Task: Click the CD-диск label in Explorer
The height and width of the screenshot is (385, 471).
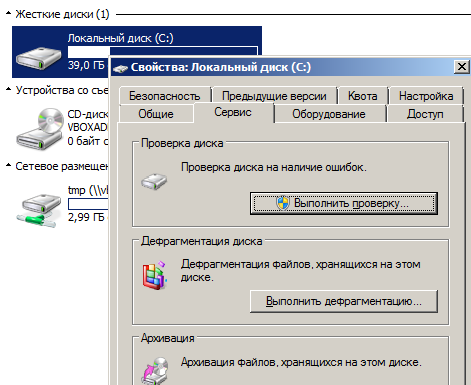Action: [x=88, y=114]
